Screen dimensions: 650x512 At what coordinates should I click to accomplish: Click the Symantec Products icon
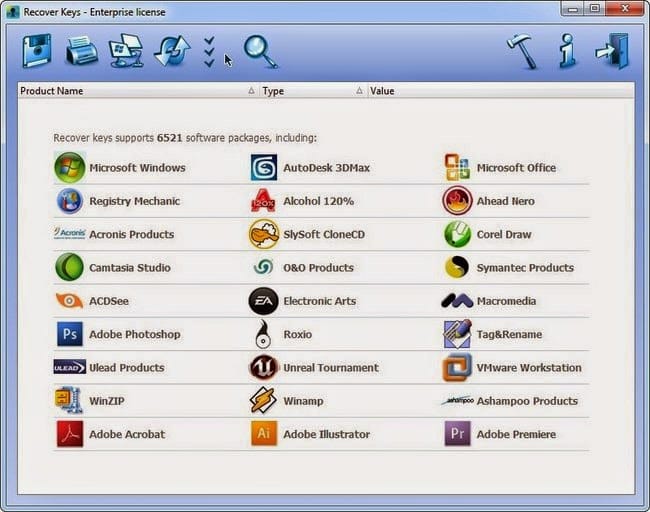[457, 267]
